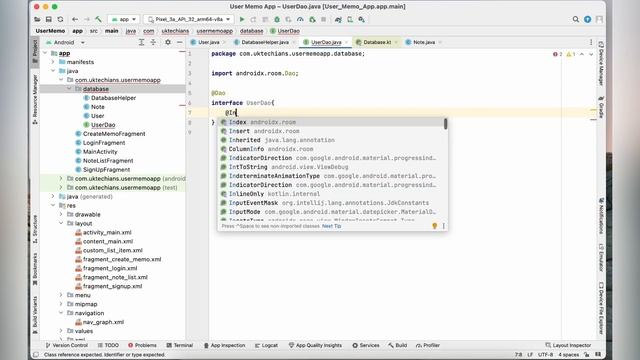The image size is (640, 360).
Task: Open the Version Control tool window
Action: coord(67,345)
